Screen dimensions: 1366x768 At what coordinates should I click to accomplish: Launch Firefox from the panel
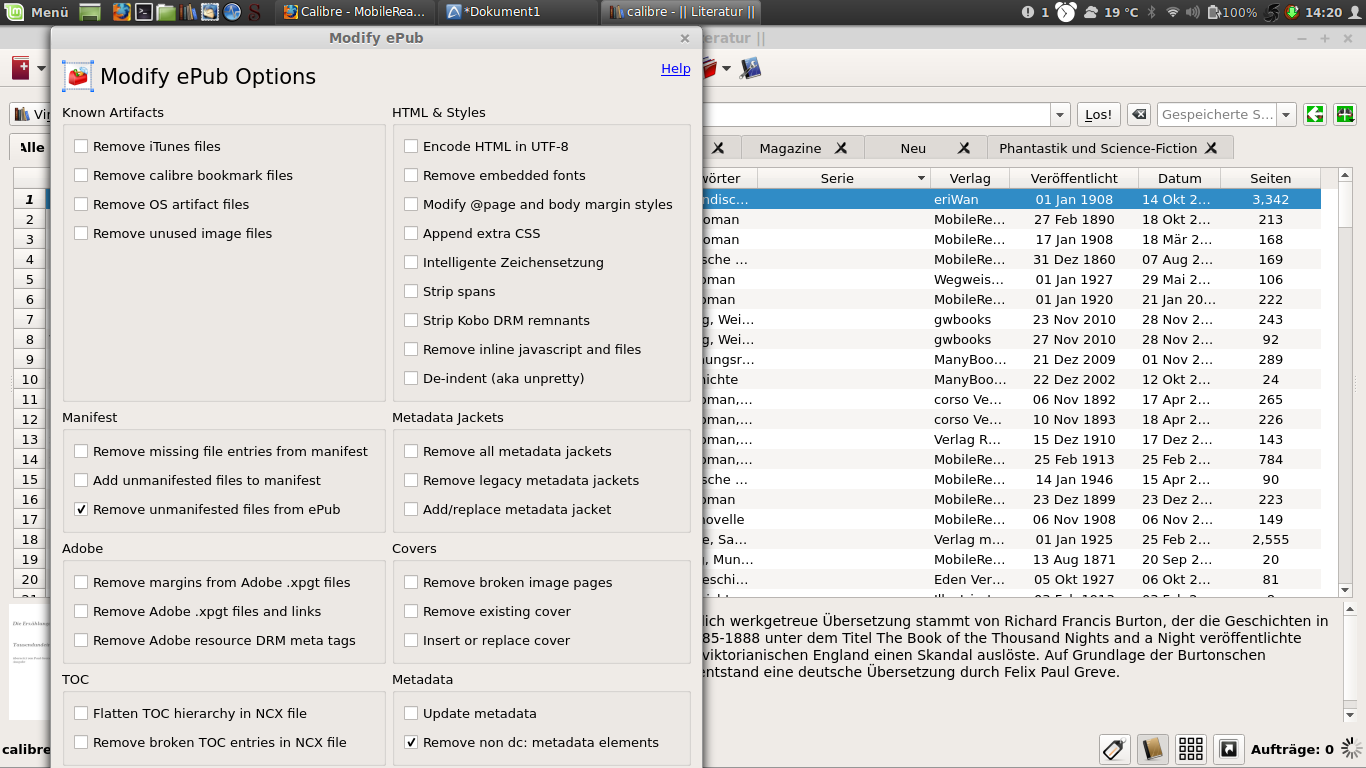[x=121, y=12]
